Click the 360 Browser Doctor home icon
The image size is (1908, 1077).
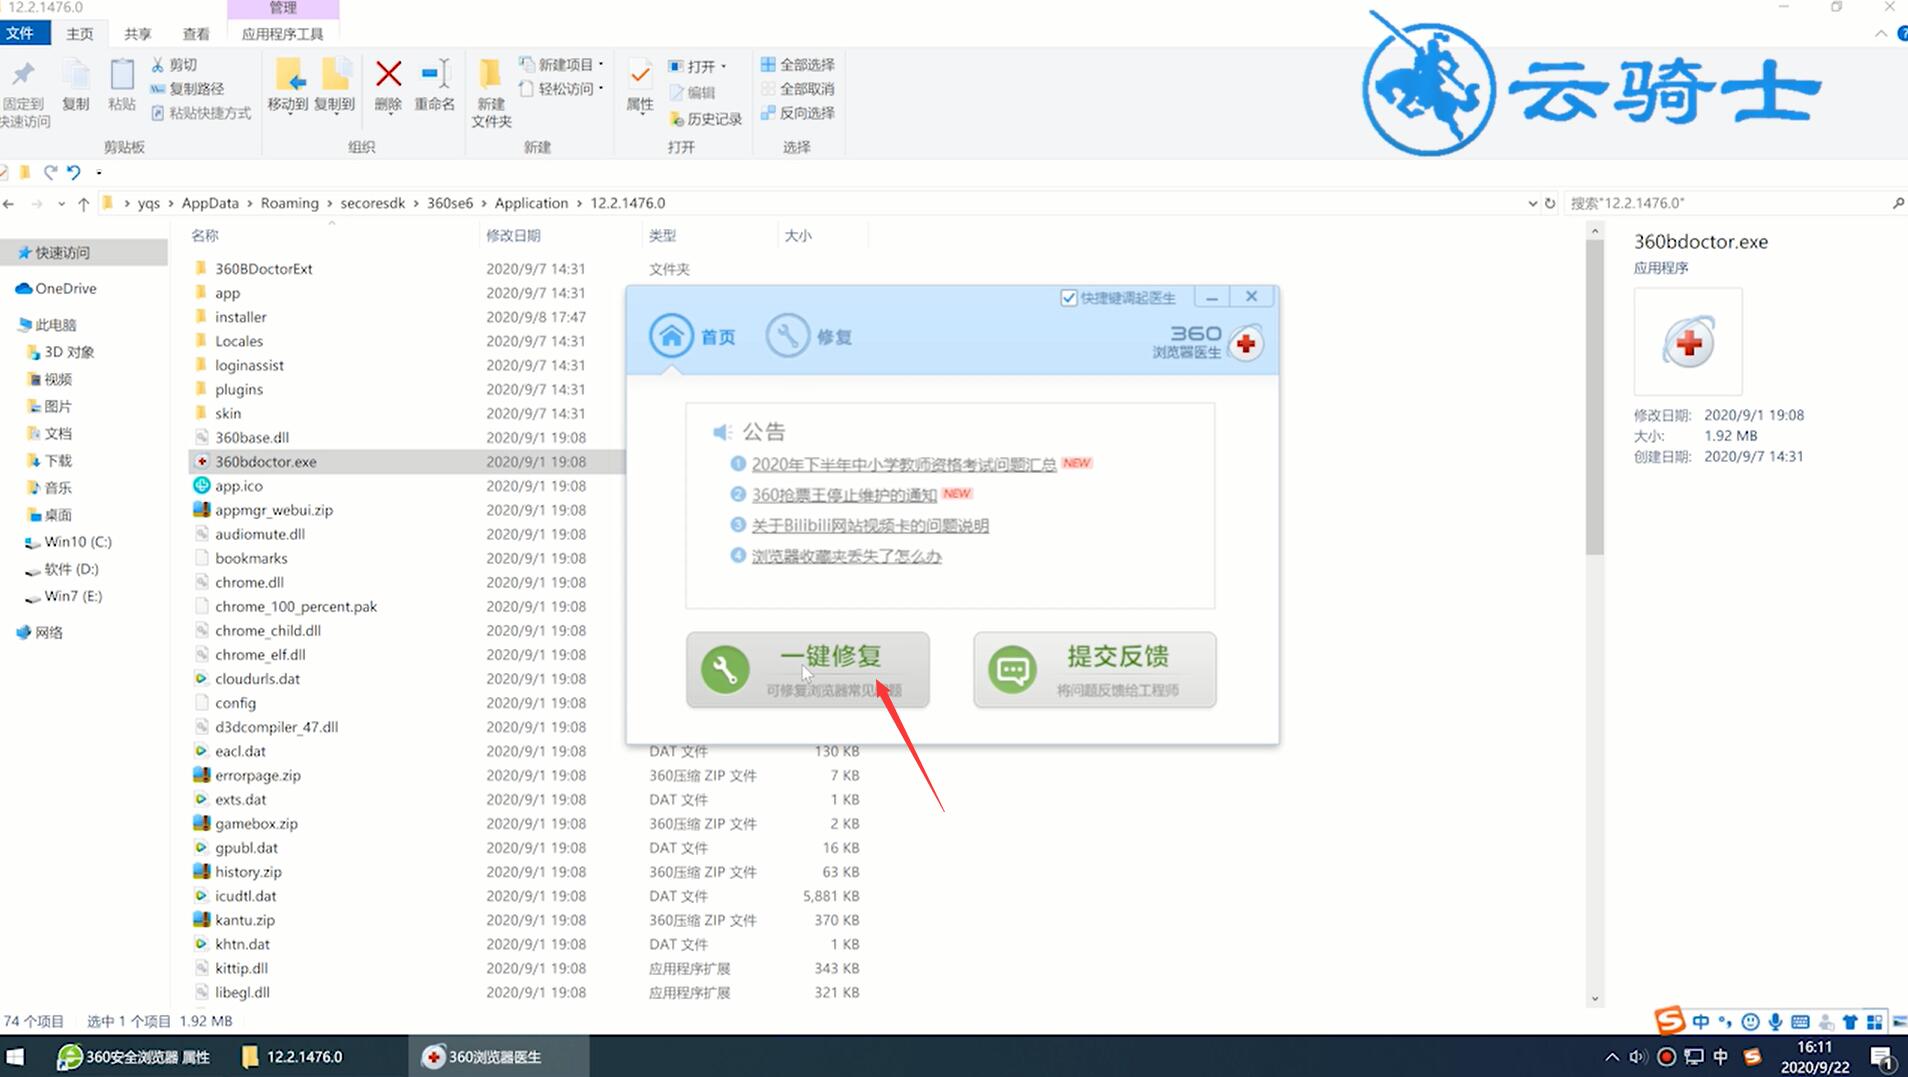tap(671, 337)
